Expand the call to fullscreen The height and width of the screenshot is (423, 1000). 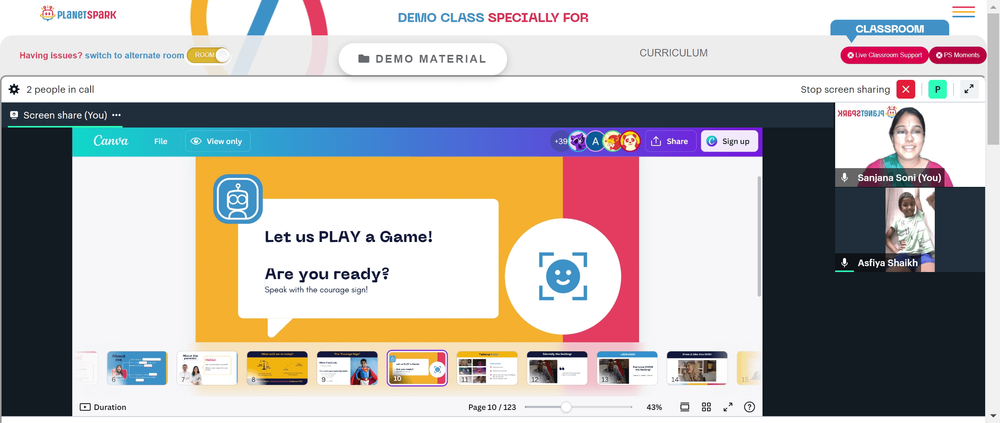click(969, 89)
